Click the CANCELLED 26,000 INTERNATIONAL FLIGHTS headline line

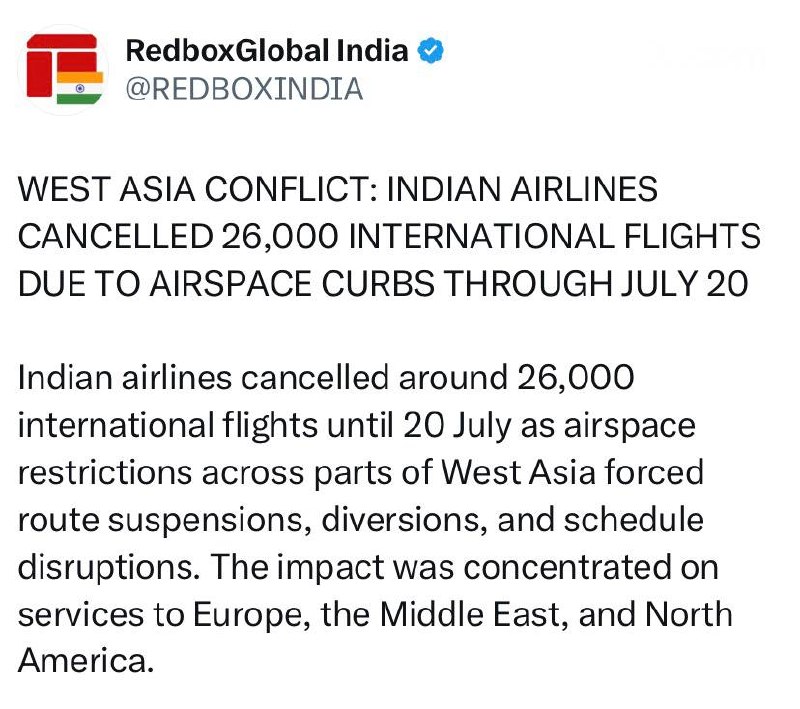pyautogui.click(x=389, y=236)
